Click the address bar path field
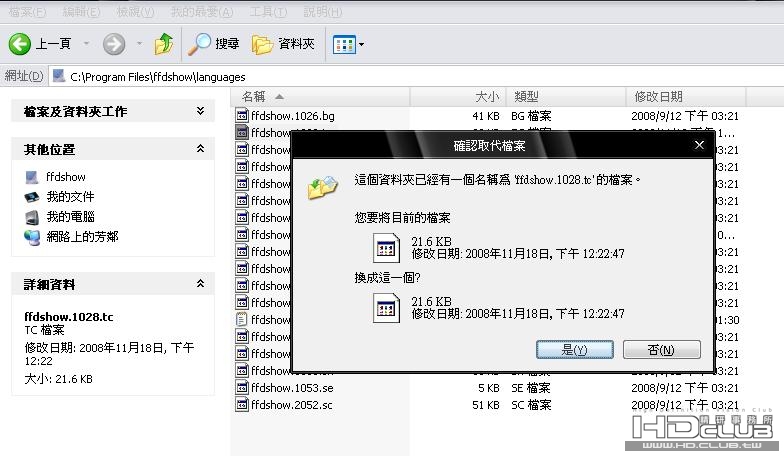 coord(415,76)
